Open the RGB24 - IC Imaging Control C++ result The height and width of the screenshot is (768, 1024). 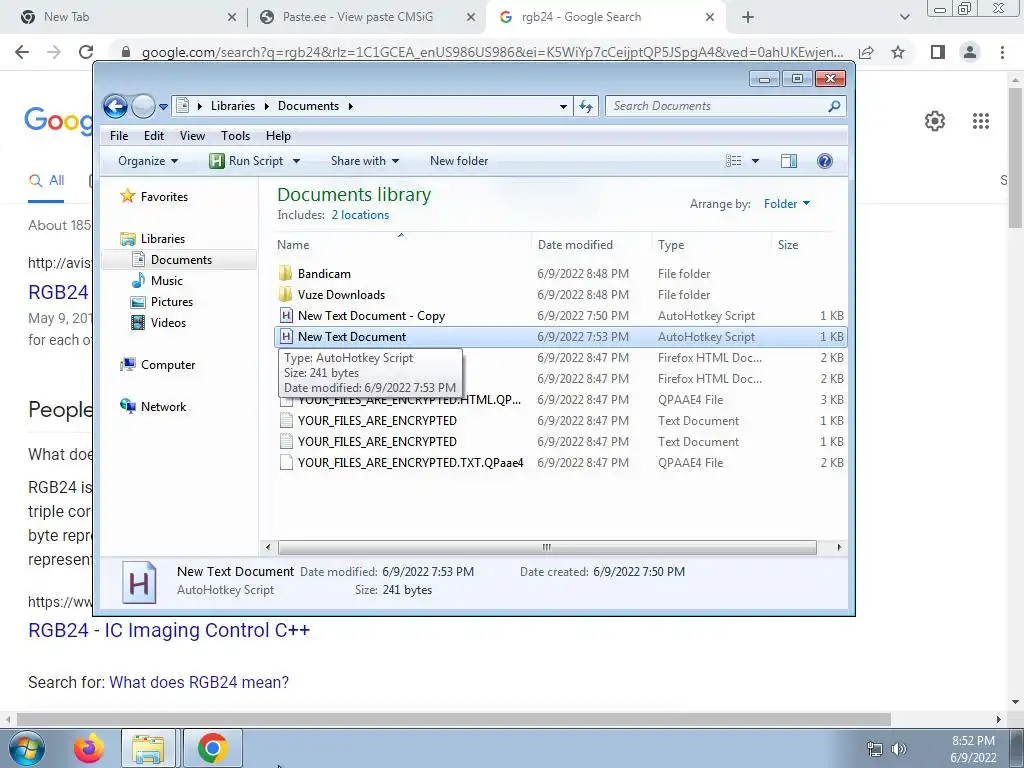pos(169,630)
